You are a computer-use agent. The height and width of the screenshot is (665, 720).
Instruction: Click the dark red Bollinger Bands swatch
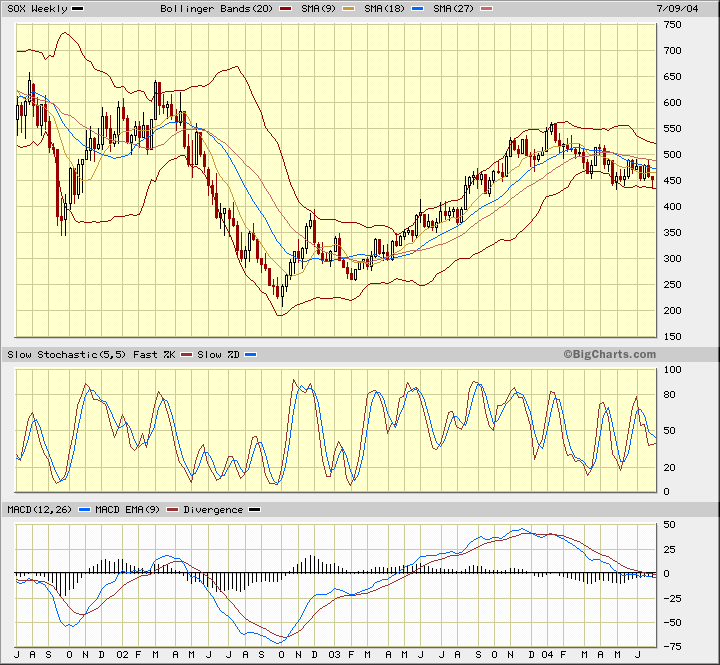click(x=286, y=9)
